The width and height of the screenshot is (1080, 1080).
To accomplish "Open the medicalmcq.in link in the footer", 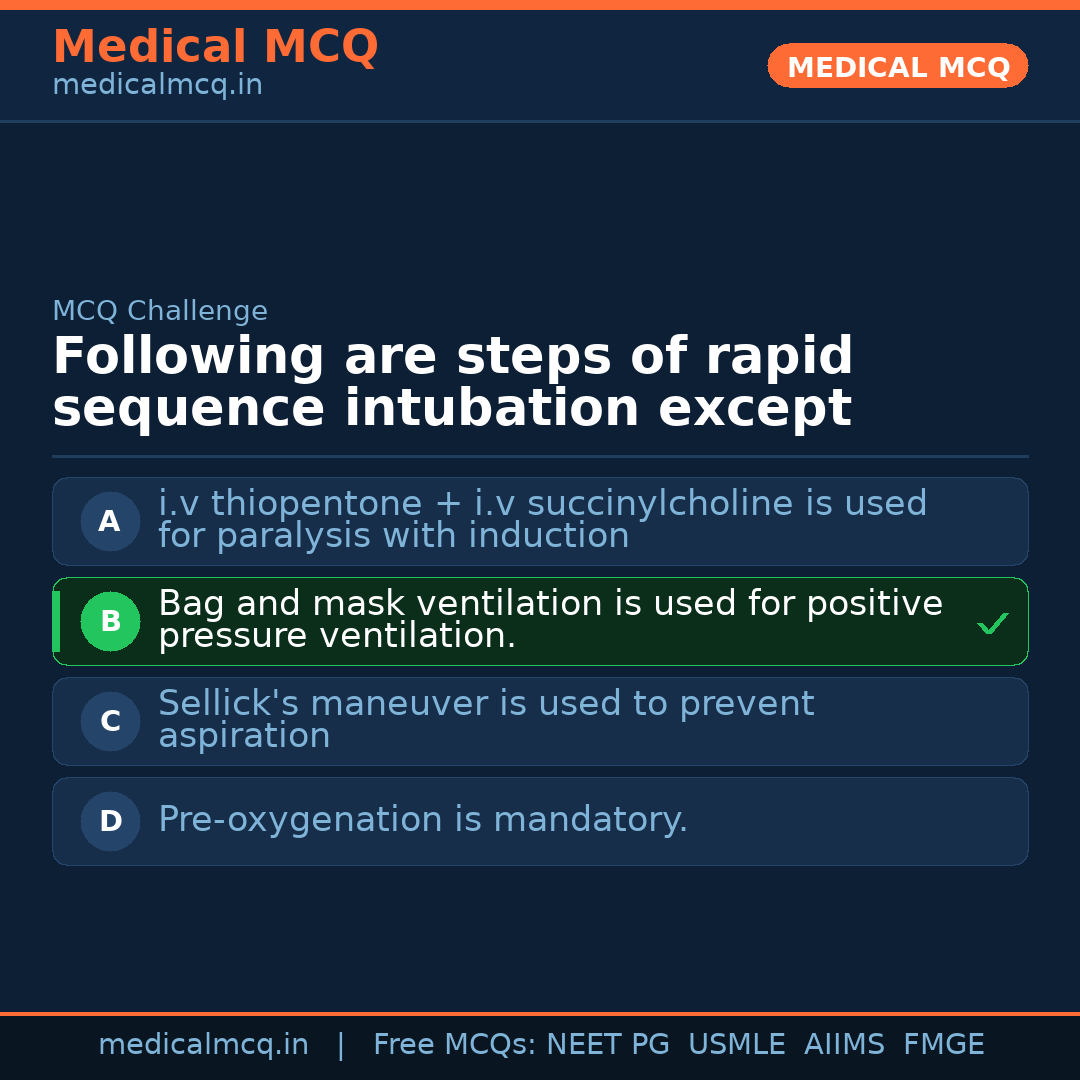I will (x=203, y=1045).
